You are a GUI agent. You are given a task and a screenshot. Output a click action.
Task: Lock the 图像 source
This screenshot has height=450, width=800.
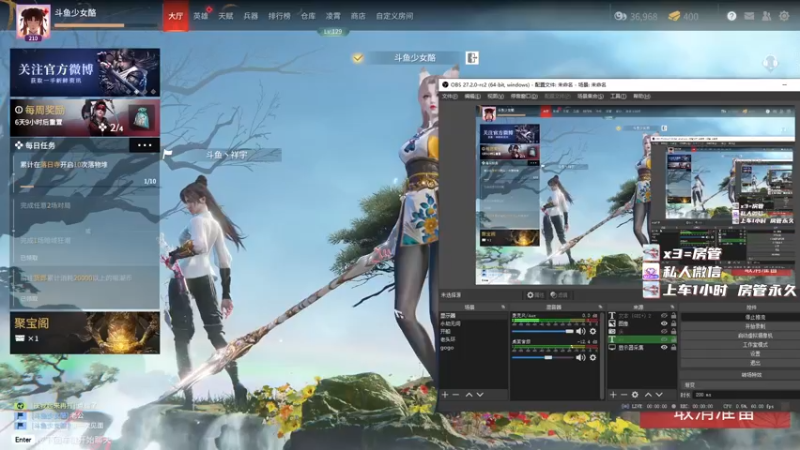(673, 323)
